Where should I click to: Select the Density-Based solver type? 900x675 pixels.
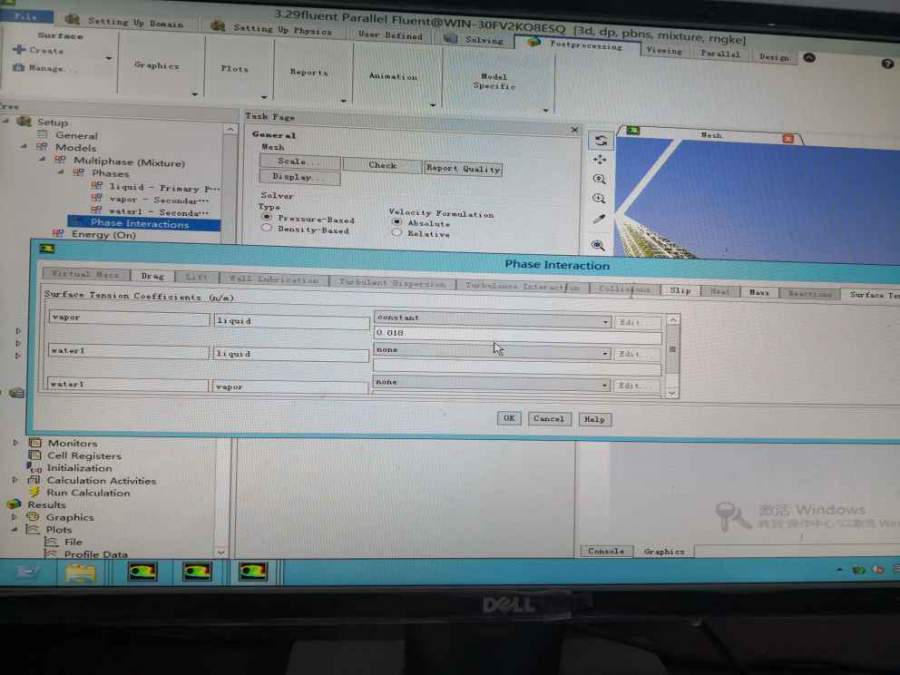[x=266, y=228]
